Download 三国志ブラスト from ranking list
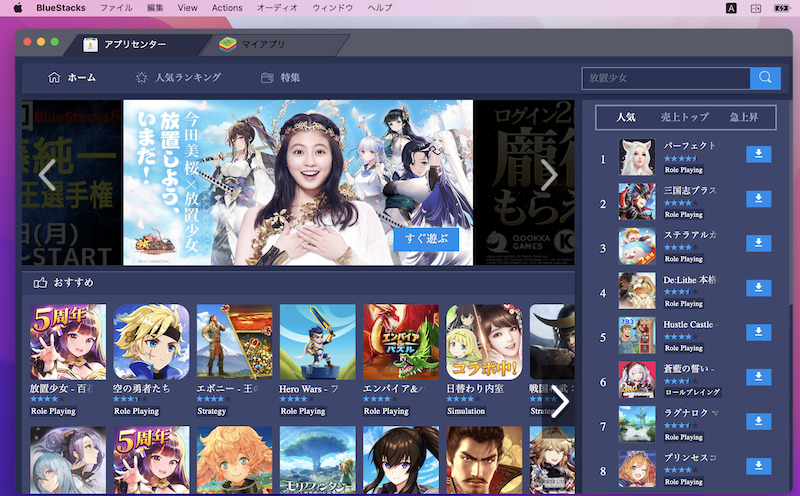This screenshot has width=800, height=496. pyautogui.click(x=759, y=199)
